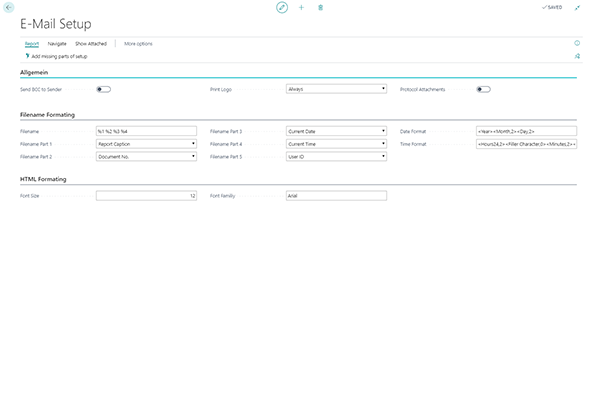The image size is (600, 420).
Task: Click the back arrow icon
Action: 10,7
